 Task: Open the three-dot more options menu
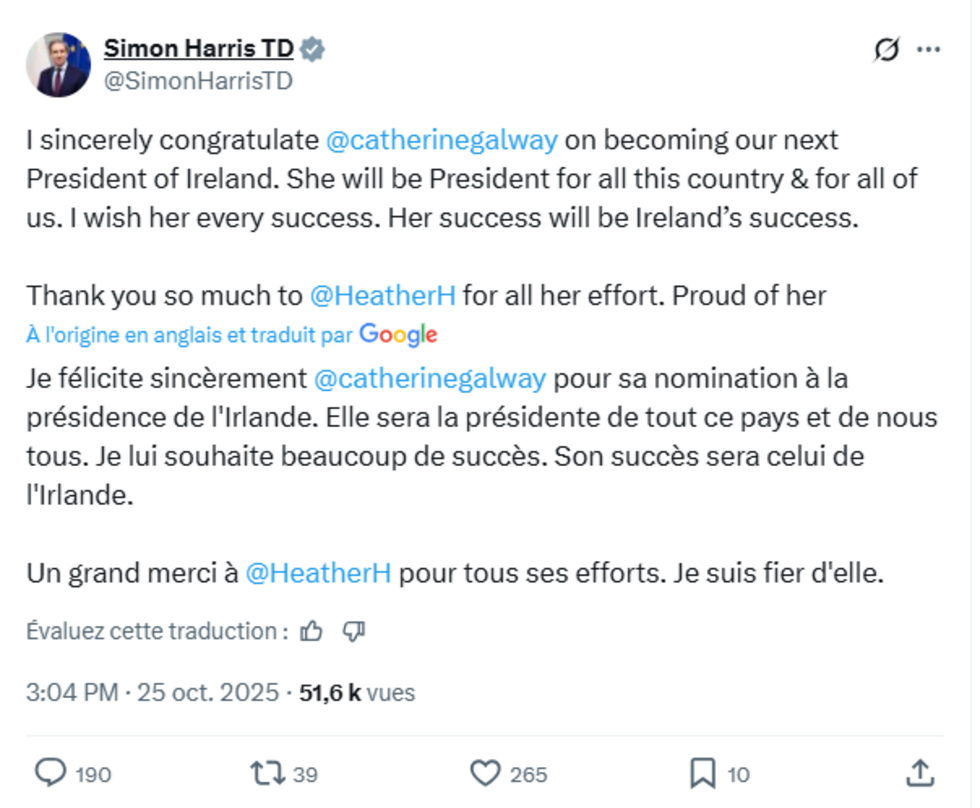click(x=929, y=50)
